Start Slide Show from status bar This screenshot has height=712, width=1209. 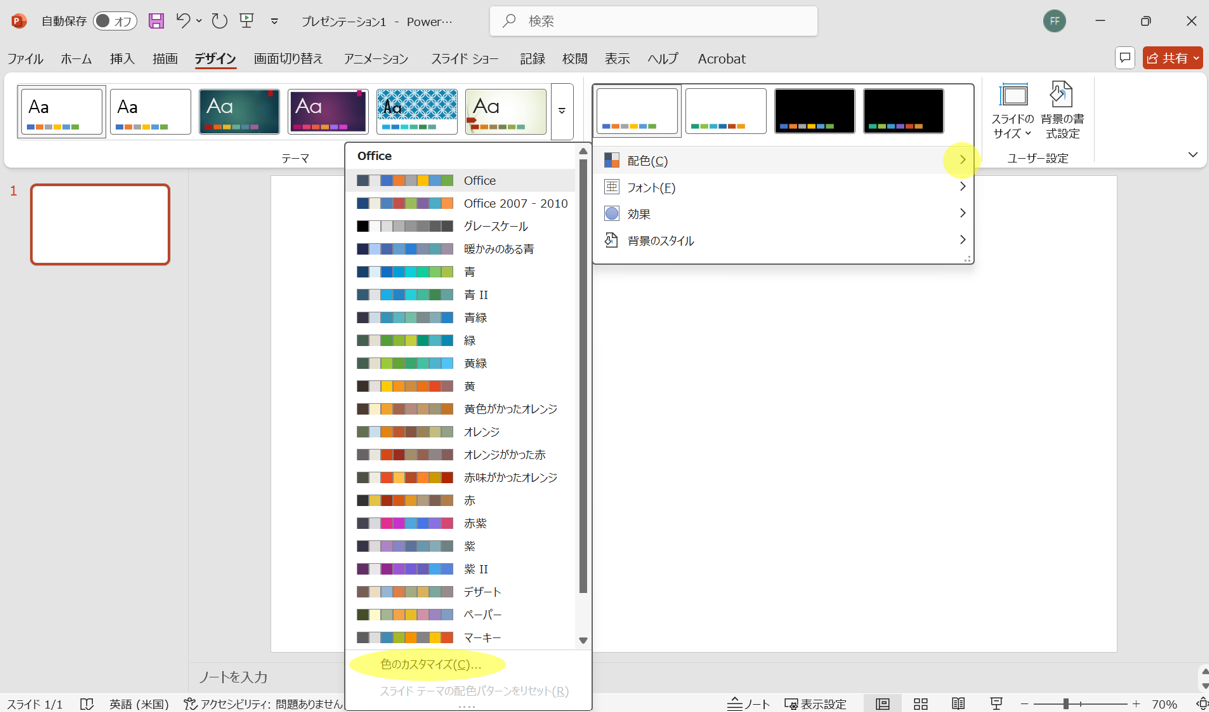(x=996, y=704)
